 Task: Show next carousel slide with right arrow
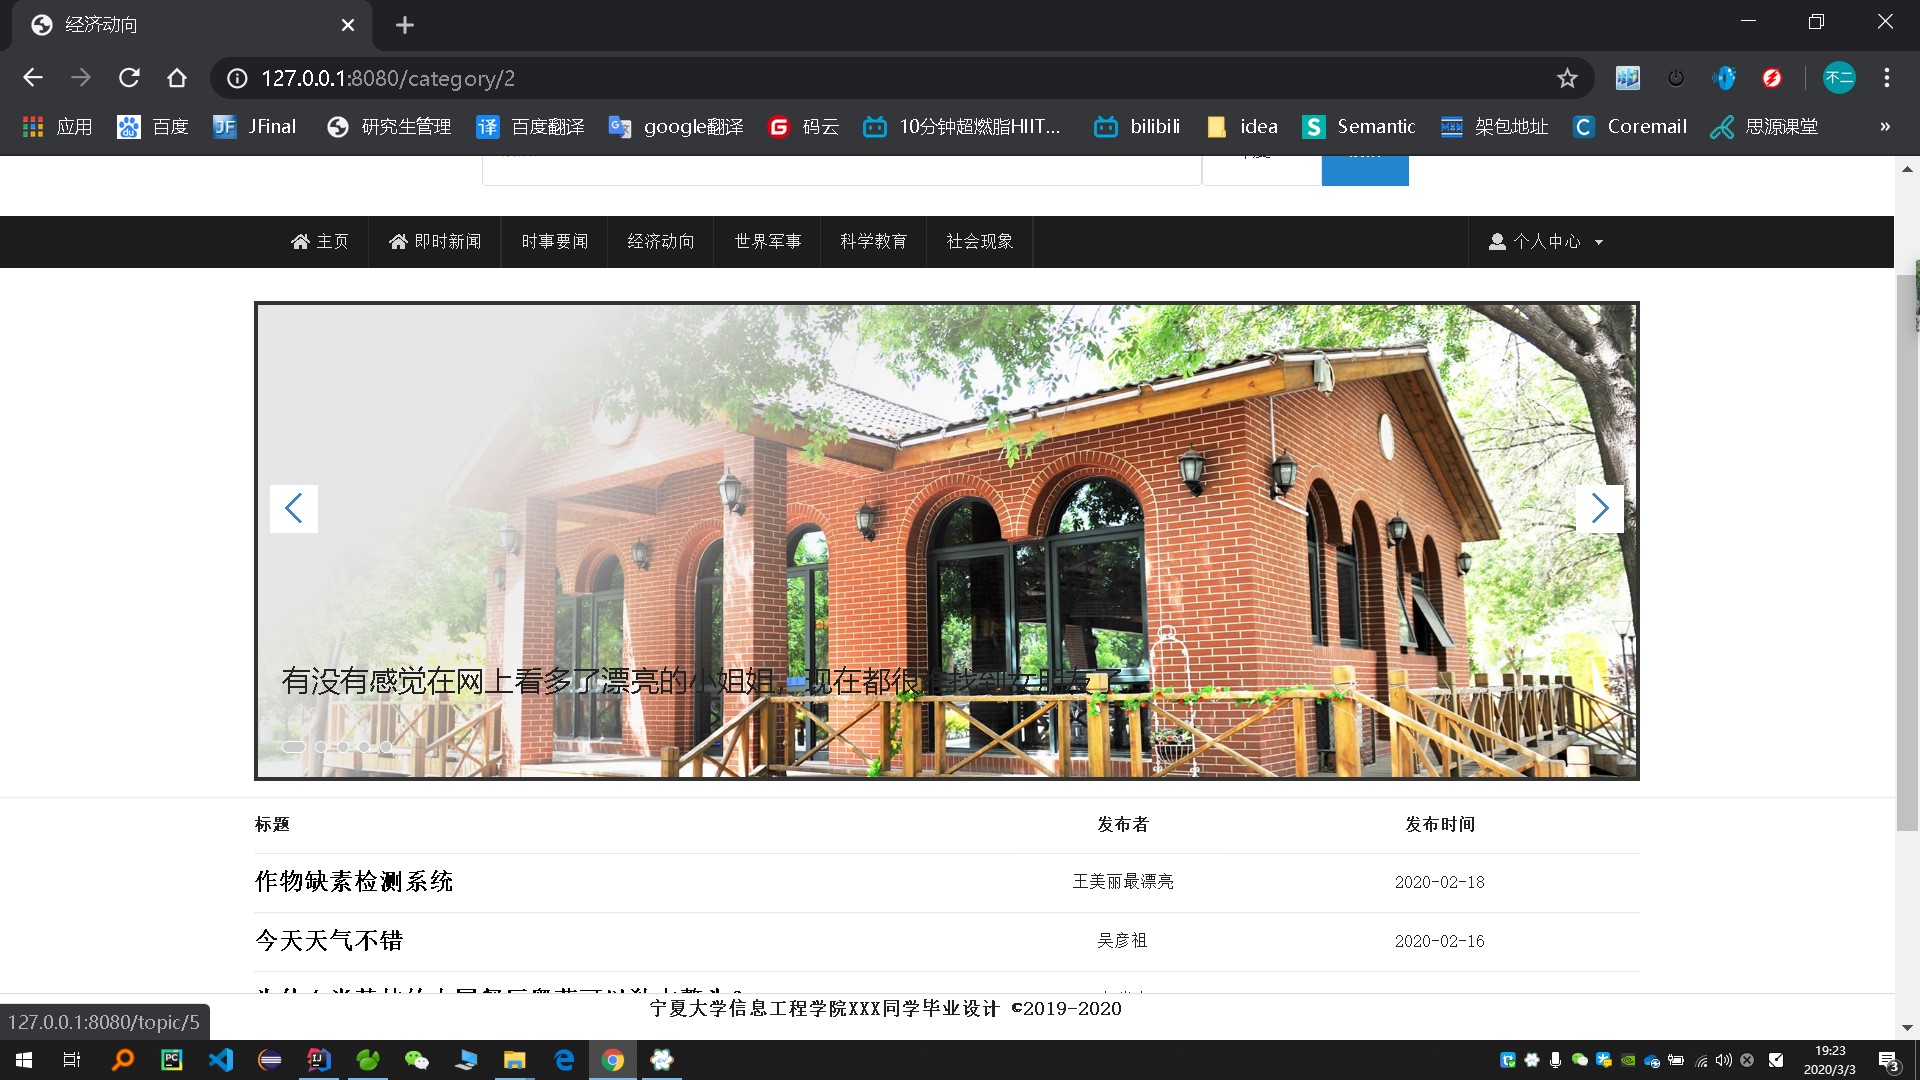pos(1599,509)
